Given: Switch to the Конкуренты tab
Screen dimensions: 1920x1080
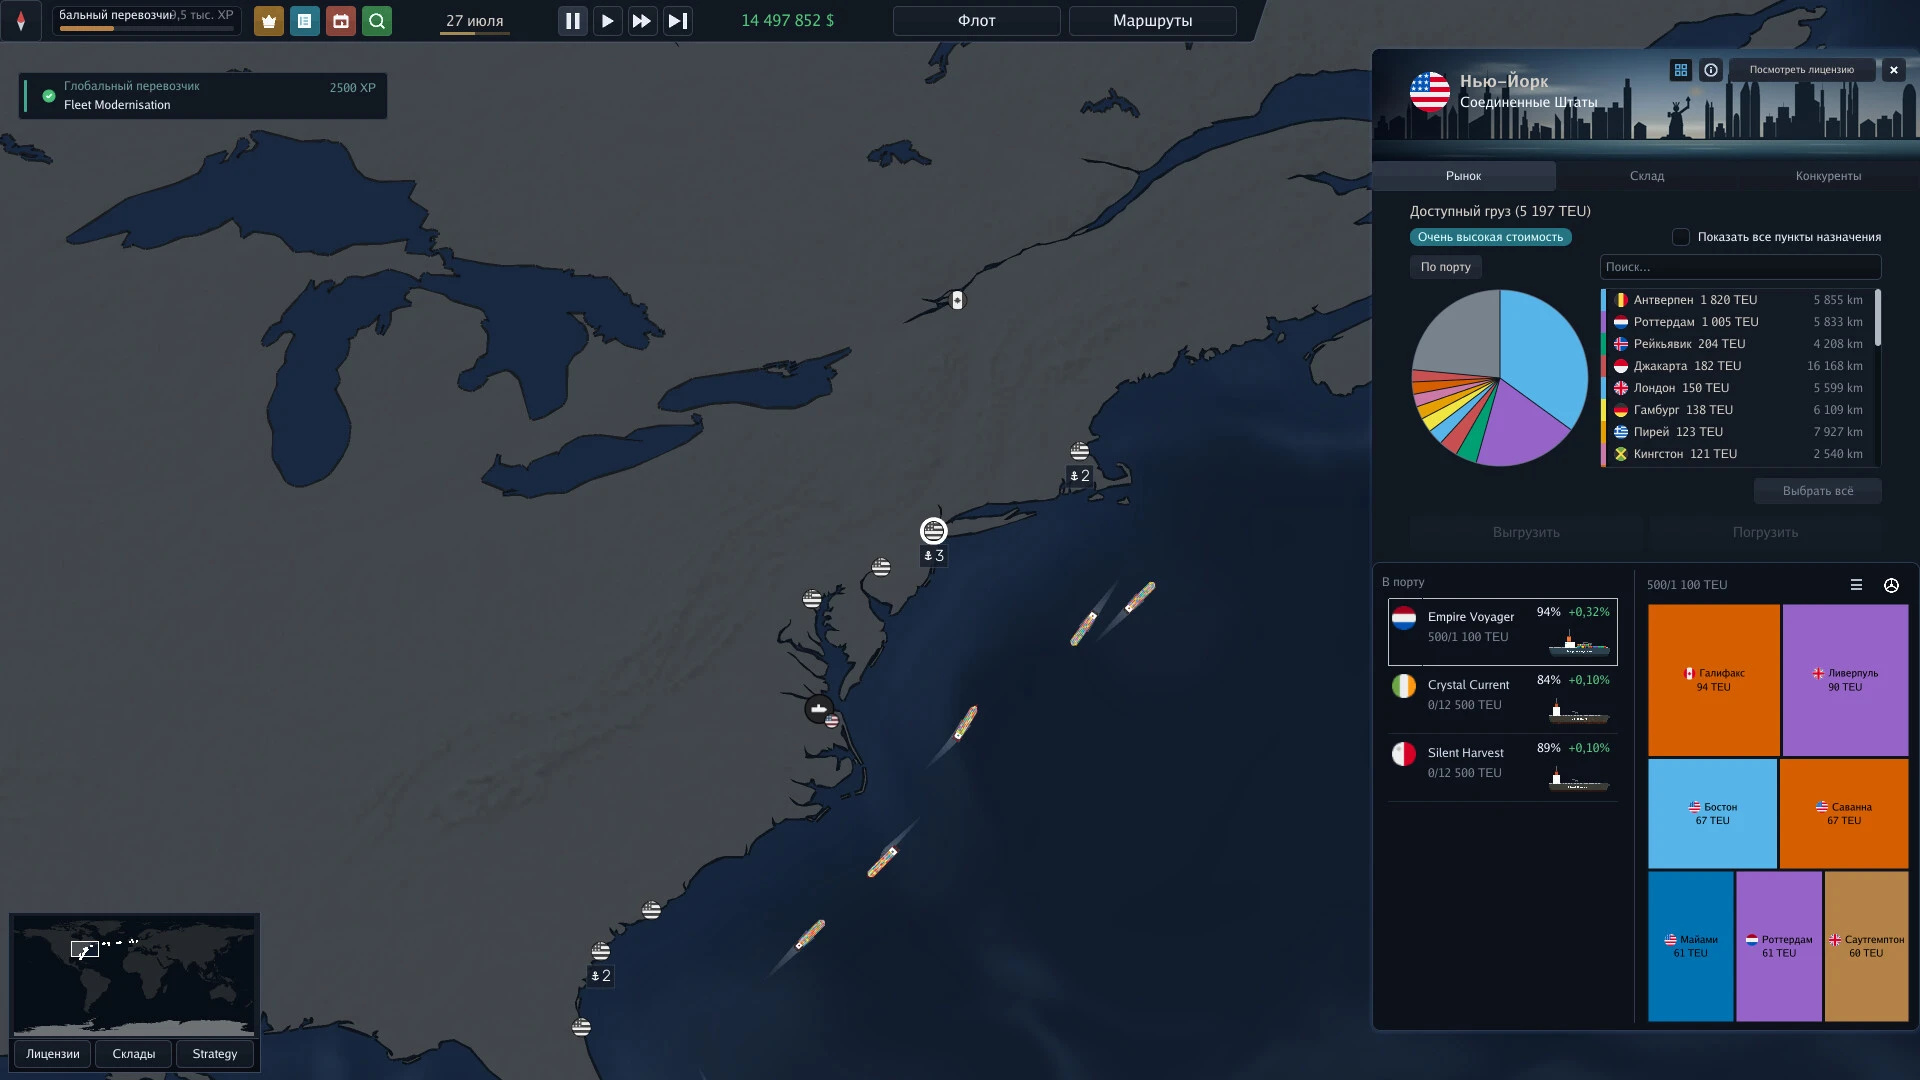Looking at the screenshot, I should tap(1828, 176).
